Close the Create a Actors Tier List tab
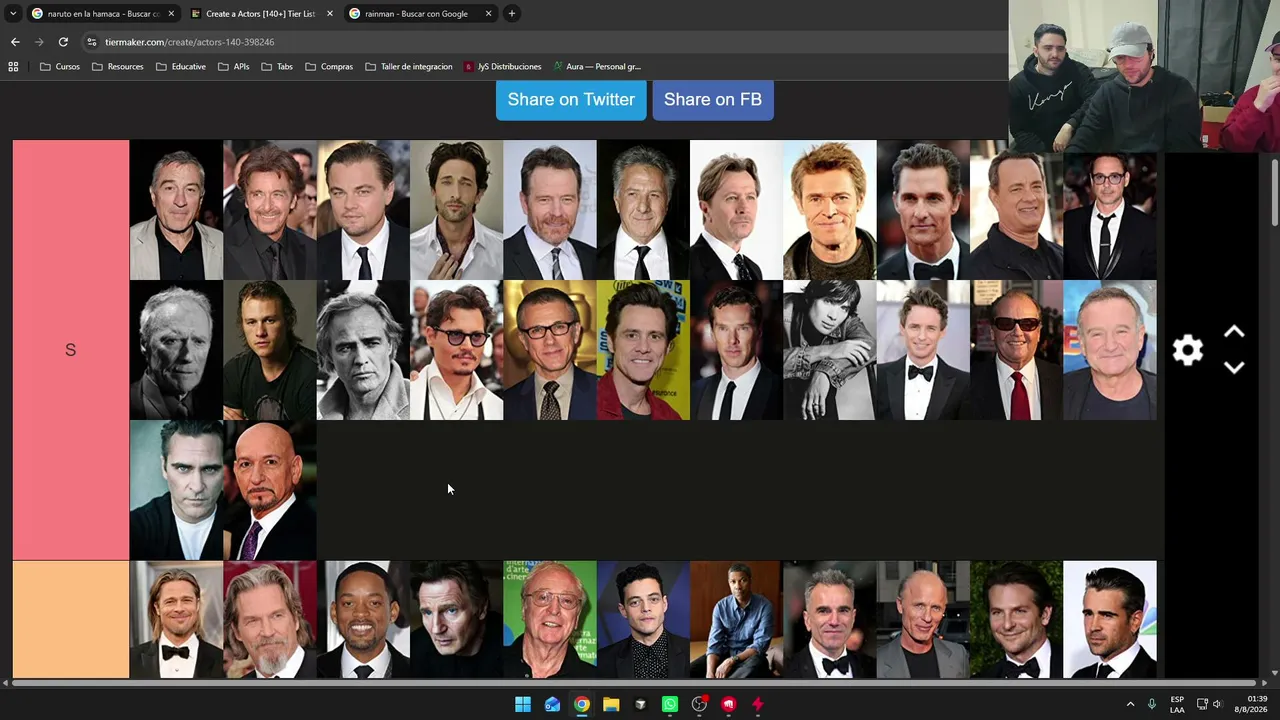 point(330,14)
